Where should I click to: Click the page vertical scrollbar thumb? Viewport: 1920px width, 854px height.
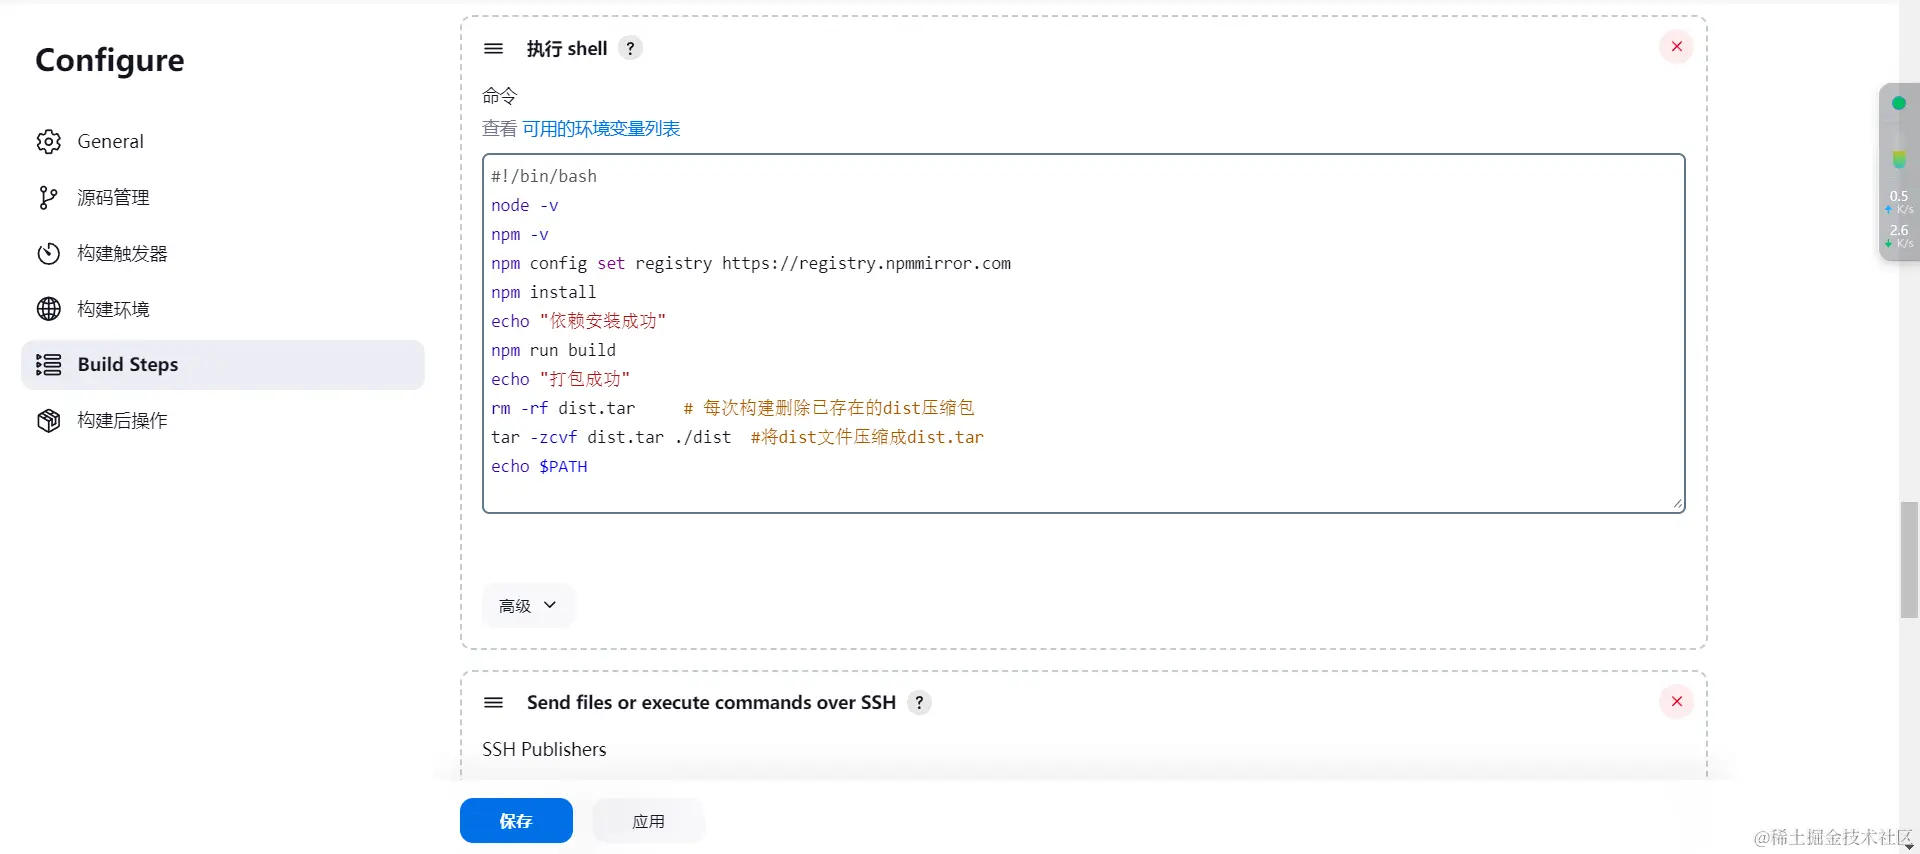click(x=1909, y=560)
